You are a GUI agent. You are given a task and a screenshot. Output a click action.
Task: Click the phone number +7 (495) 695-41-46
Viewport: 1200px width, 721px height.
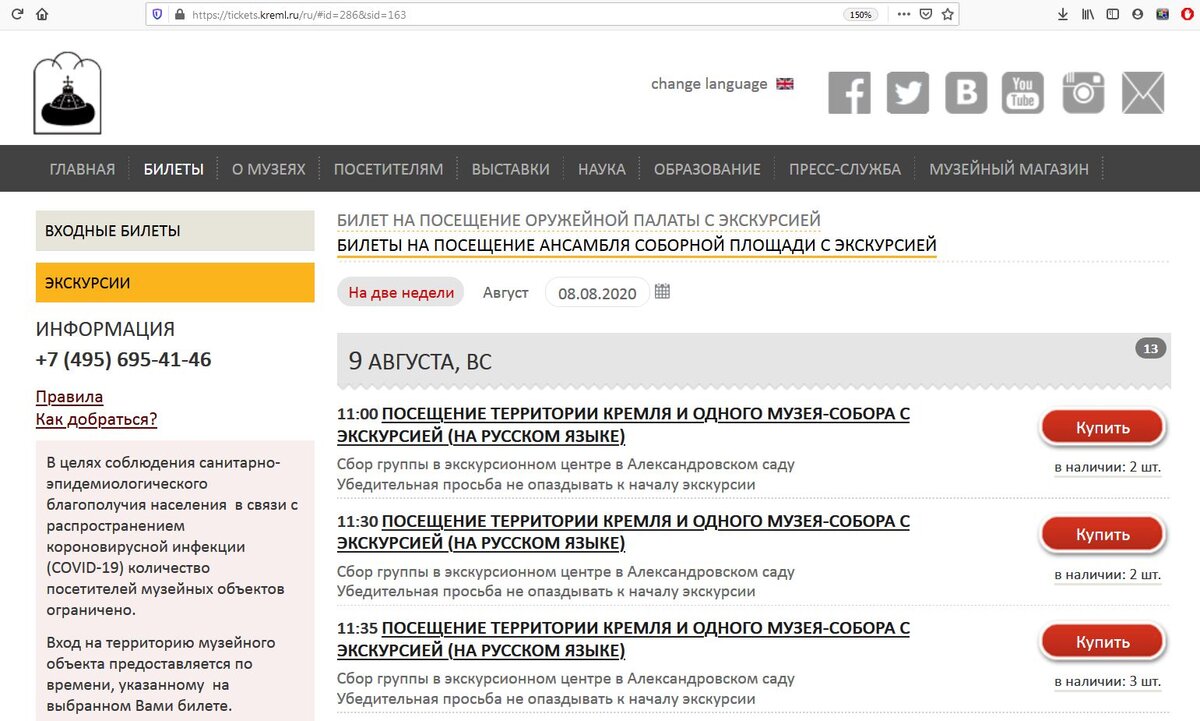pos(123,360)
